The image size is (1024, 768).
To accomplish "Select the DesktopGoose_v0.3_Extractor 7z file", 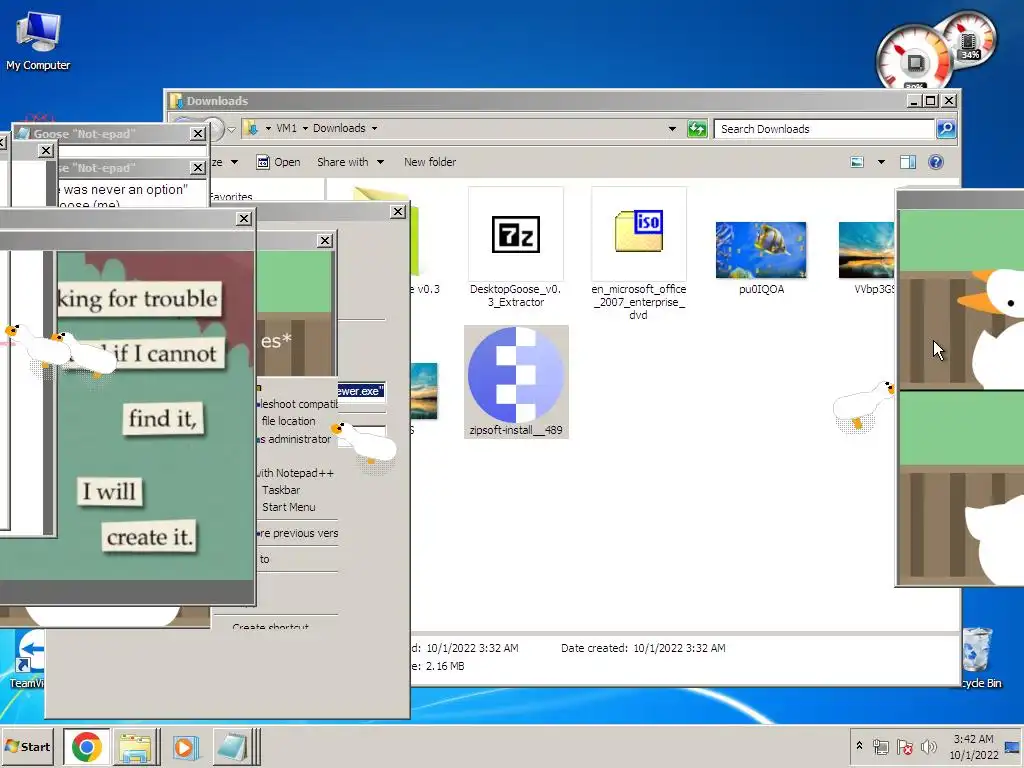I will tap(515, 248).
